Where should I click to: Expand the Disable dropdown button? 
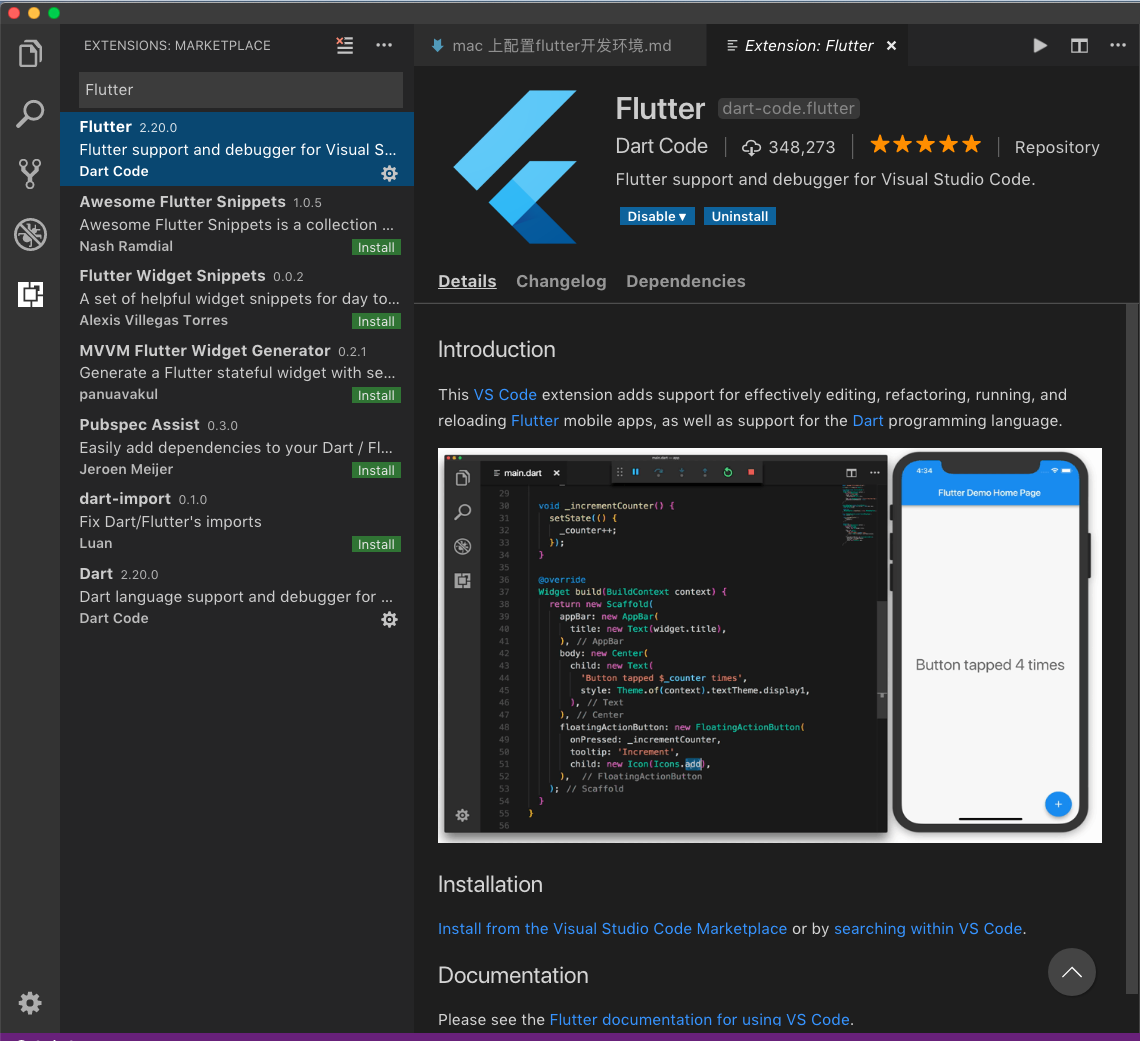coord(656,216)
